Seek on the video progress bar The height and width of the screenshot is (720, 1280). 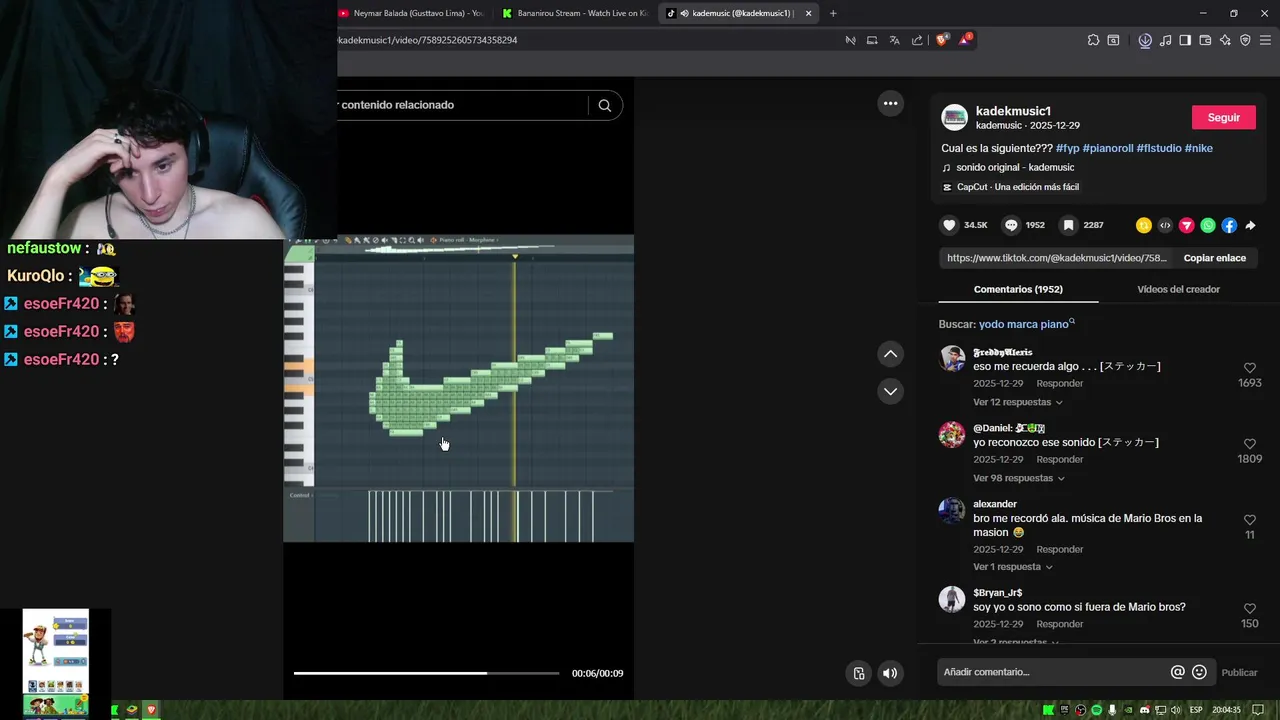coord(426,673)
